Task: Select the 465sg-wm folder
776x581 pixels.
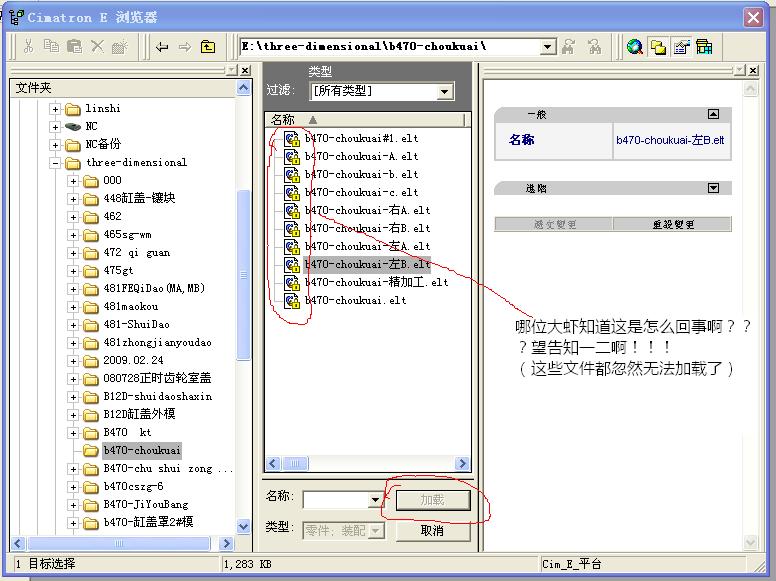Action: [x=127, y=235]
